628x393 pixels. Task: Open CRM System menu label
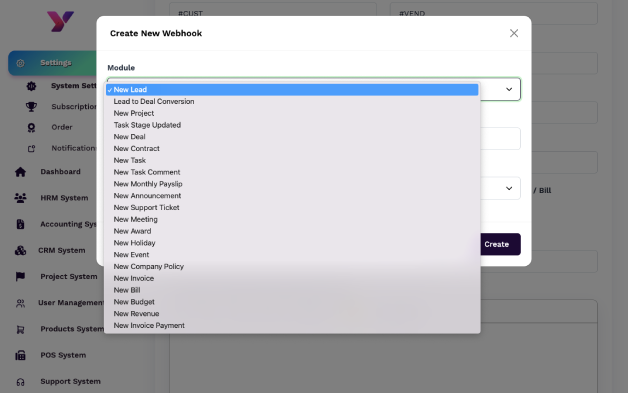tap(62, 250)
